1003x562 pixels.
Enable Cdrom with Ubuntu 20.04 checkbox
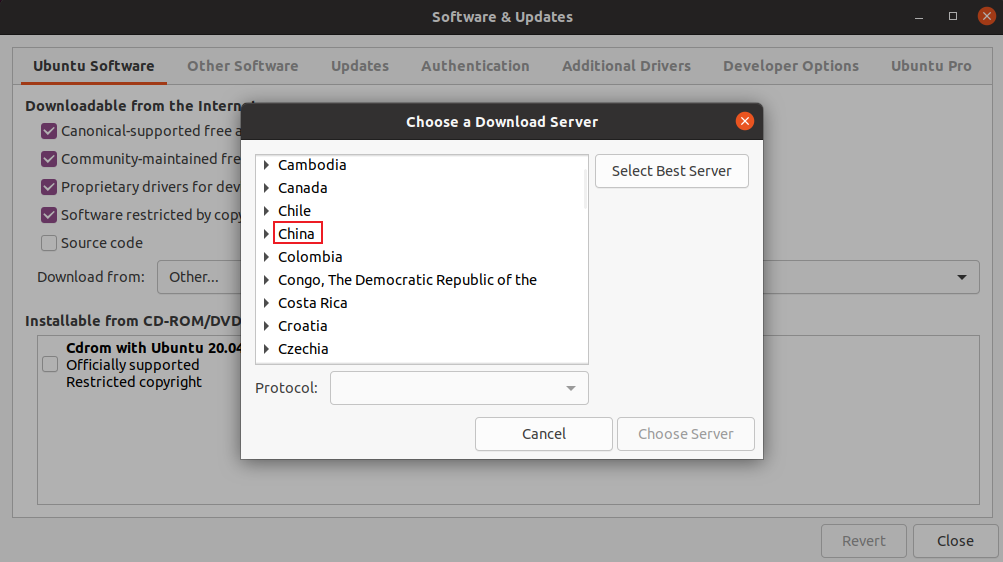[50, 365]
